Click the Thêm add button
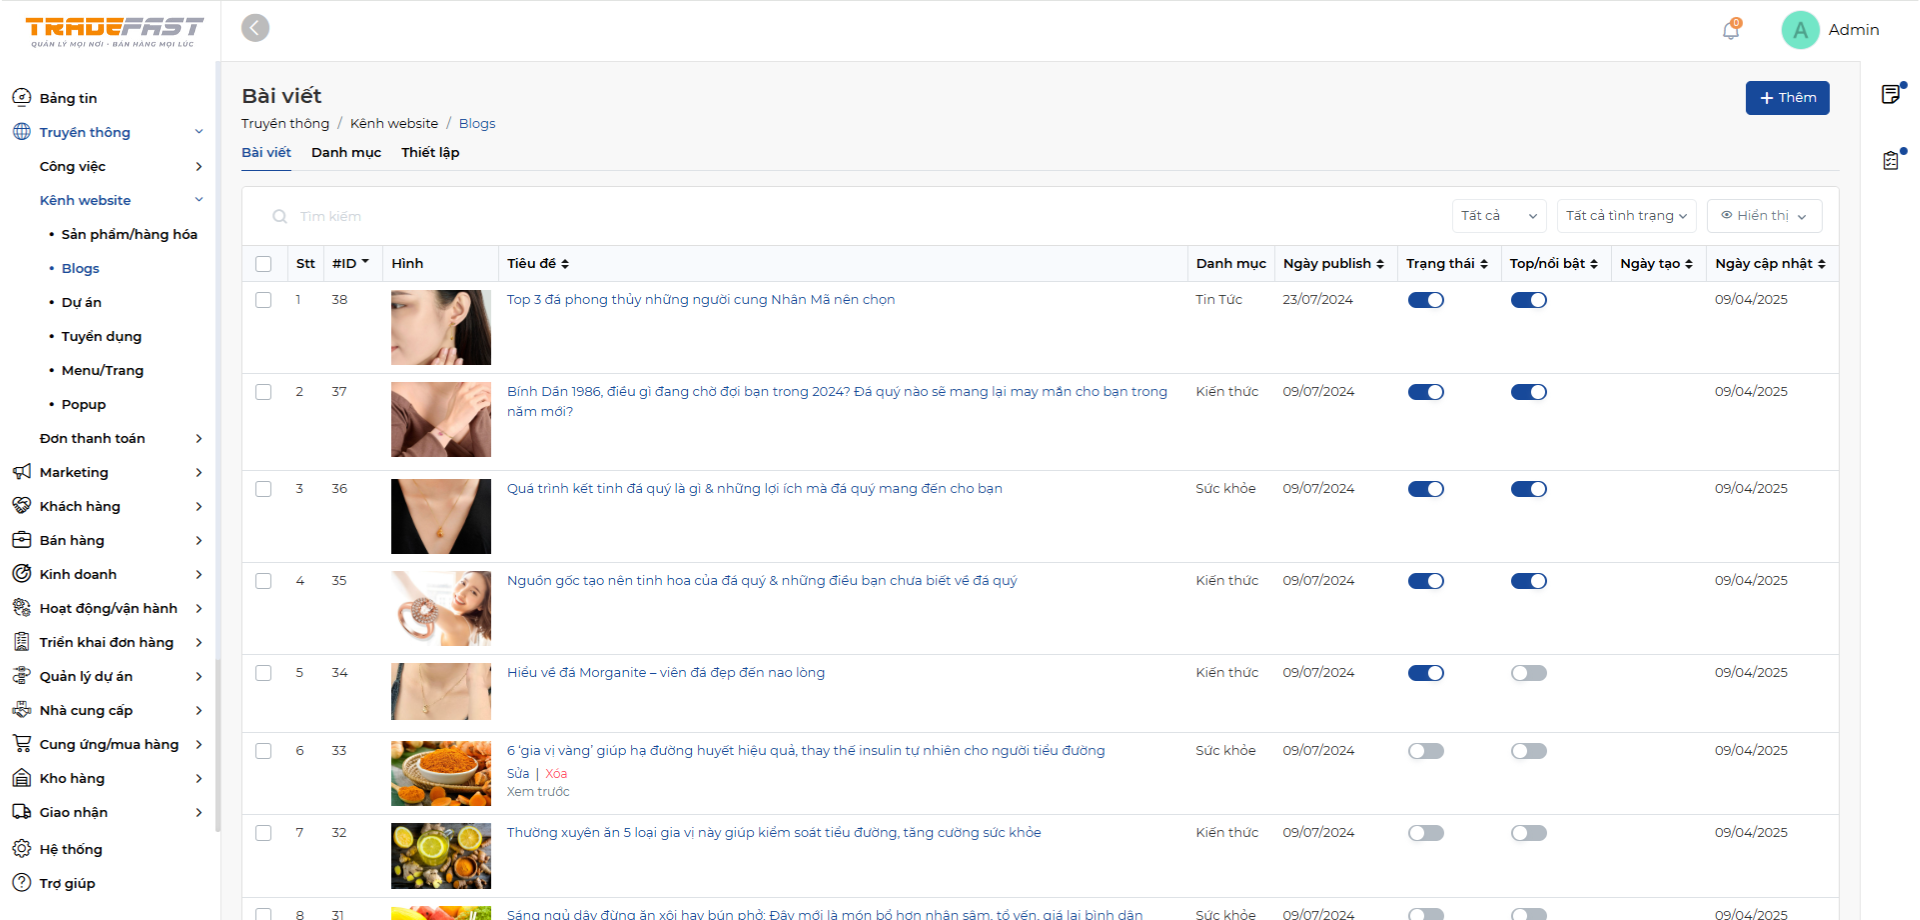Image resolution: width=1920 pixels, height=920 pixels. (x=1787, y=98)
